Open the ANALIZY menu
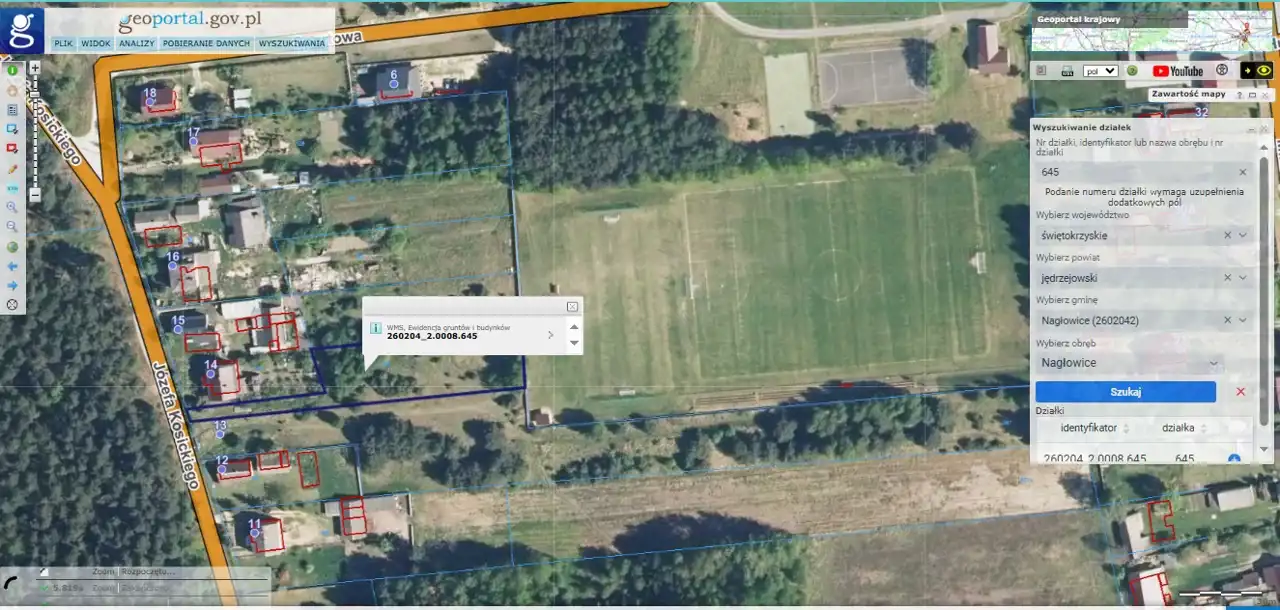The image size is (1280, 610). click(x=136, y=44)
